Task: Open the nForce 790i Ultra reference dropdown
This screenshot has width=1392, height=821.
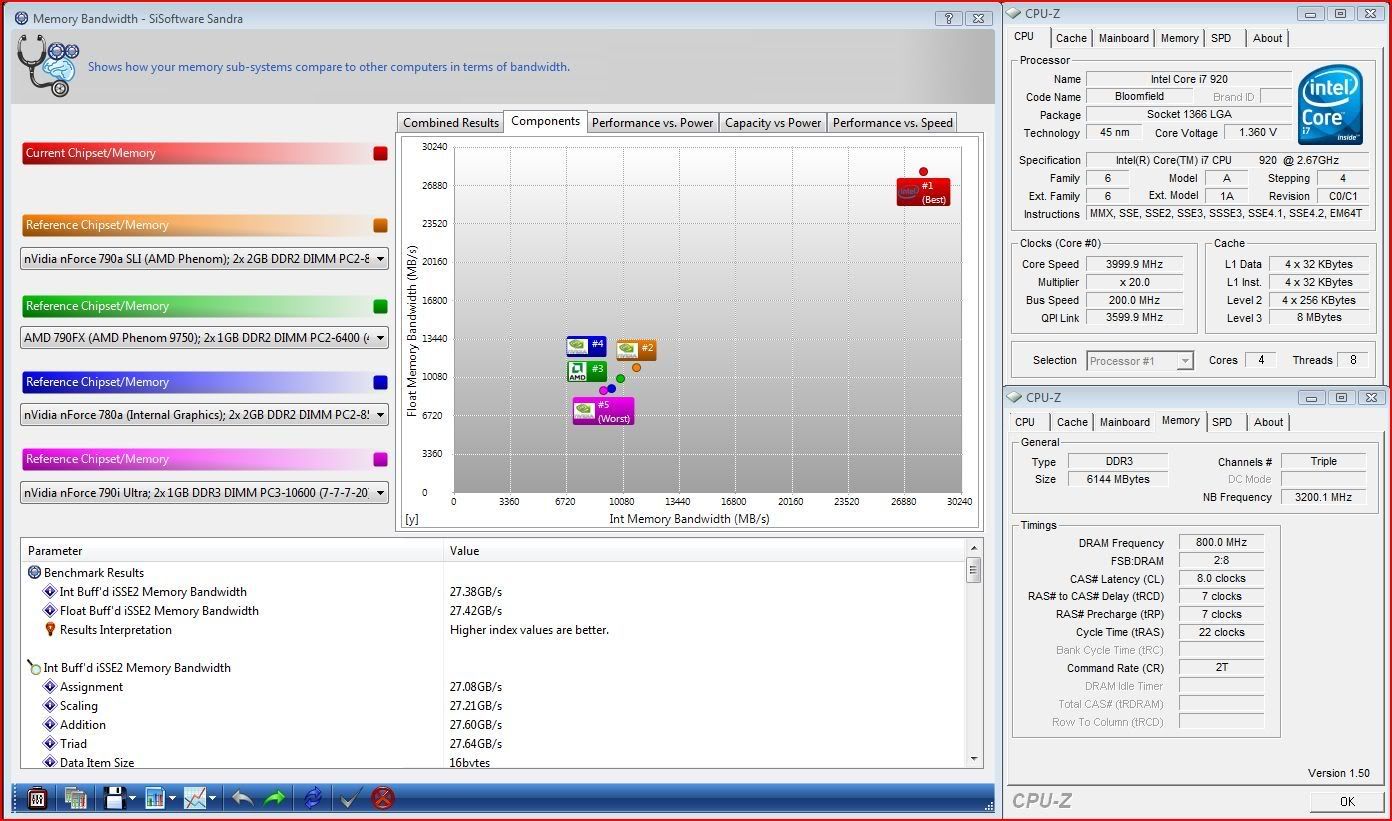Action: click(x=204, y=492)
